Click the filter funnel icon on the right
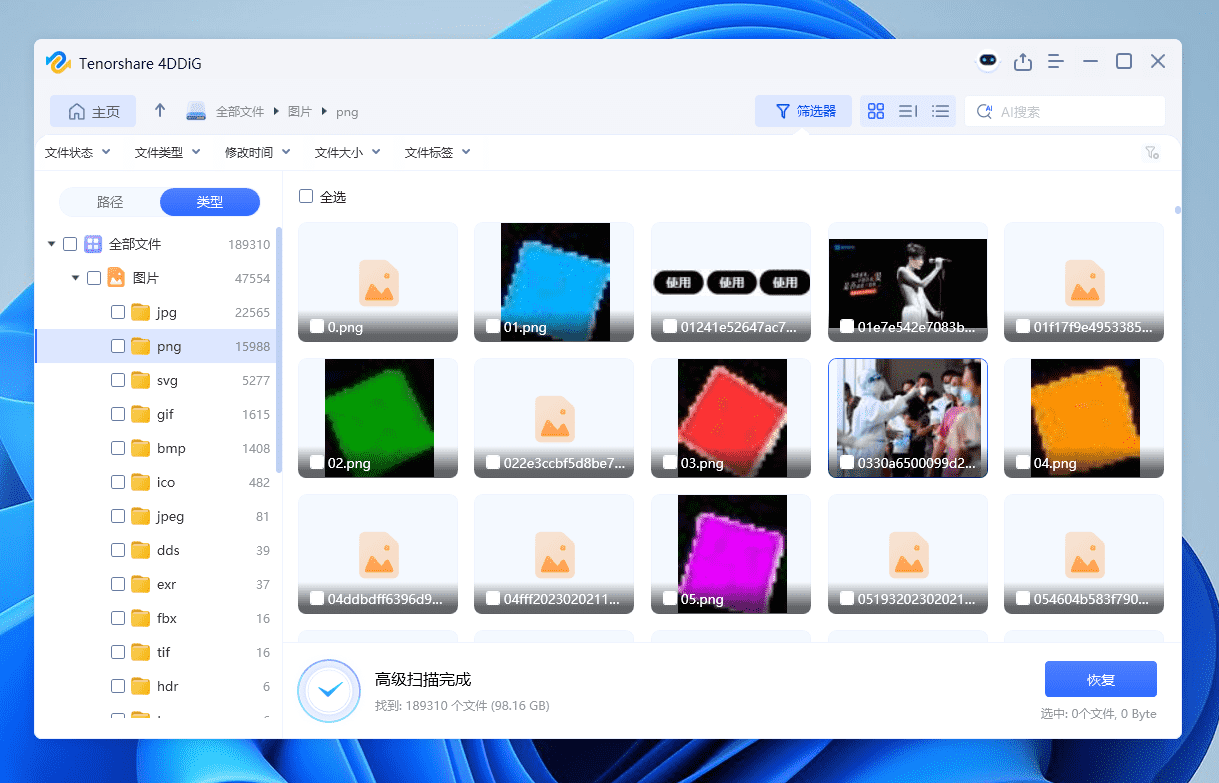Screen dimensions: 1219x783 click(x=1151, y=152)
